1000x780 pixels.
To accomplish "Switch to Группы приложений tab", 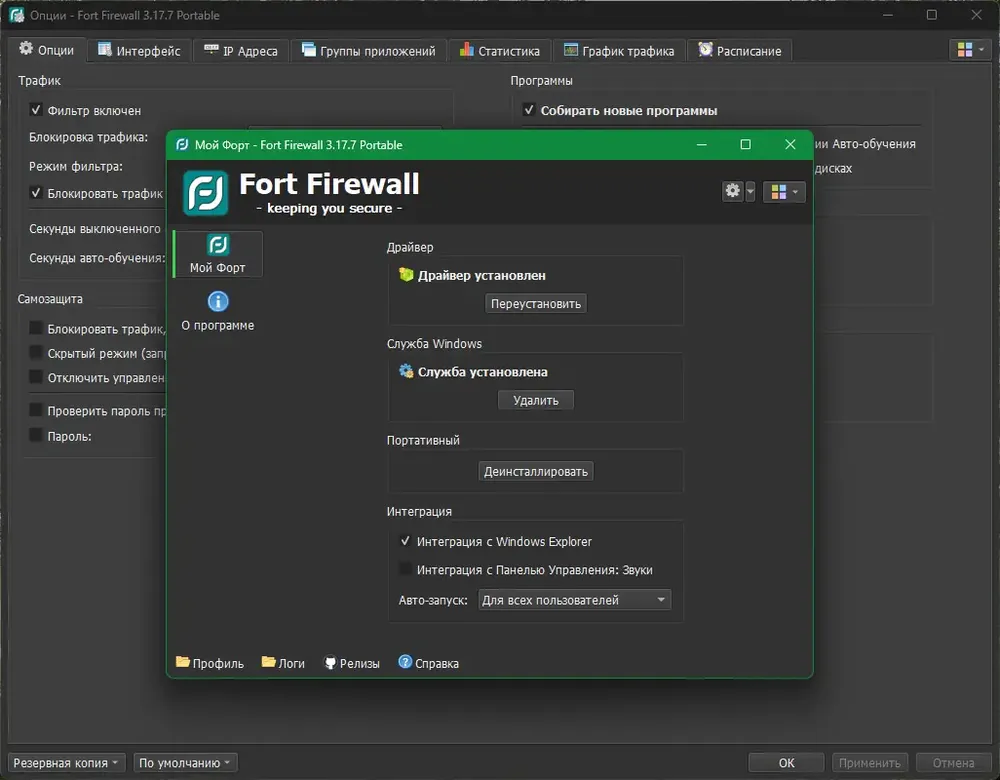I will pyautogui.click(x=369, y=51).
